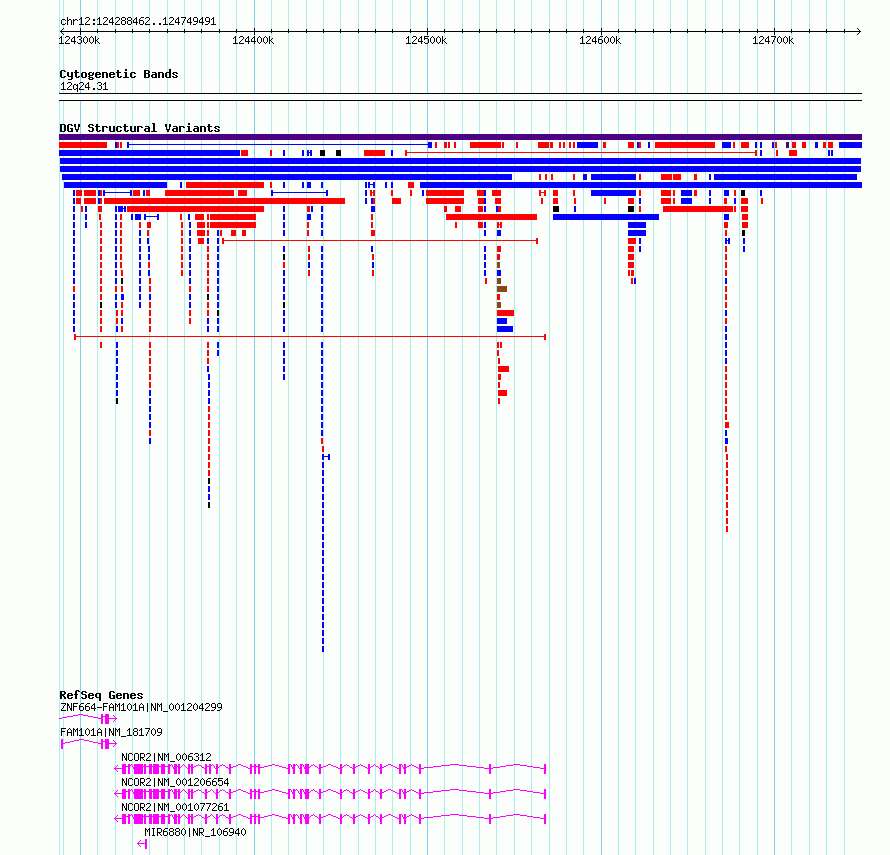Screen dimensions: 890x855
Task: Click the 124500k ruler label
Action: pos(426,40)
